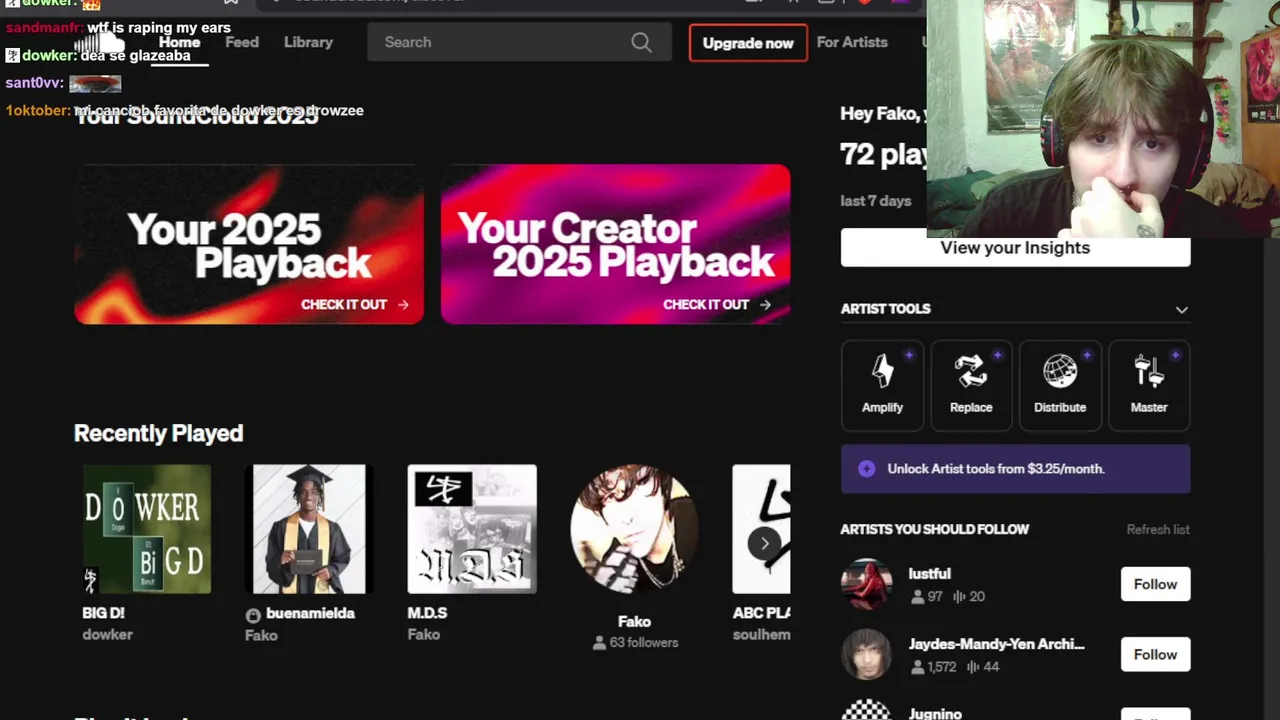Screen dimensions: 1280x720
Task: Open Fako profile picture in Recently Played
Action: point(634,529)
